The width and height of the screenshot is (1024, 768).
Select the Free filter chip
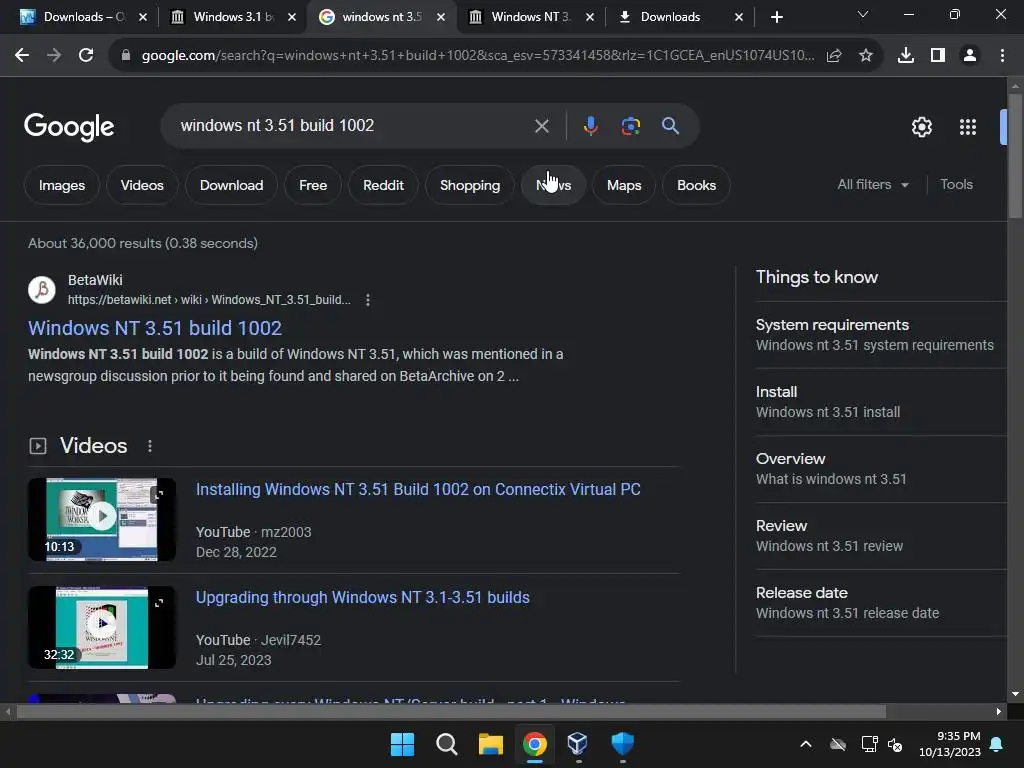coord(313,185)
